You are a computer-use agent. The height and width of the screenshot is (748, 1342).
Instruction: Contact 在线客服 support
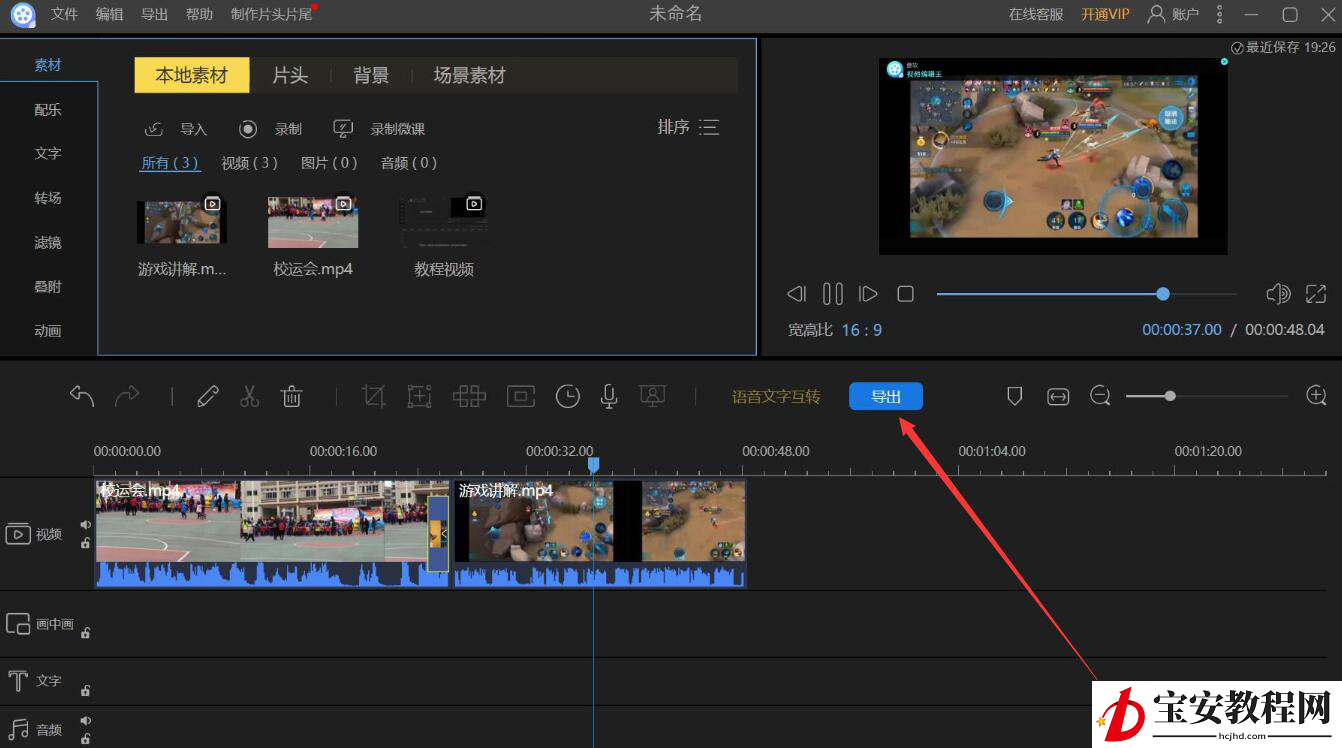coord(1036,14)
